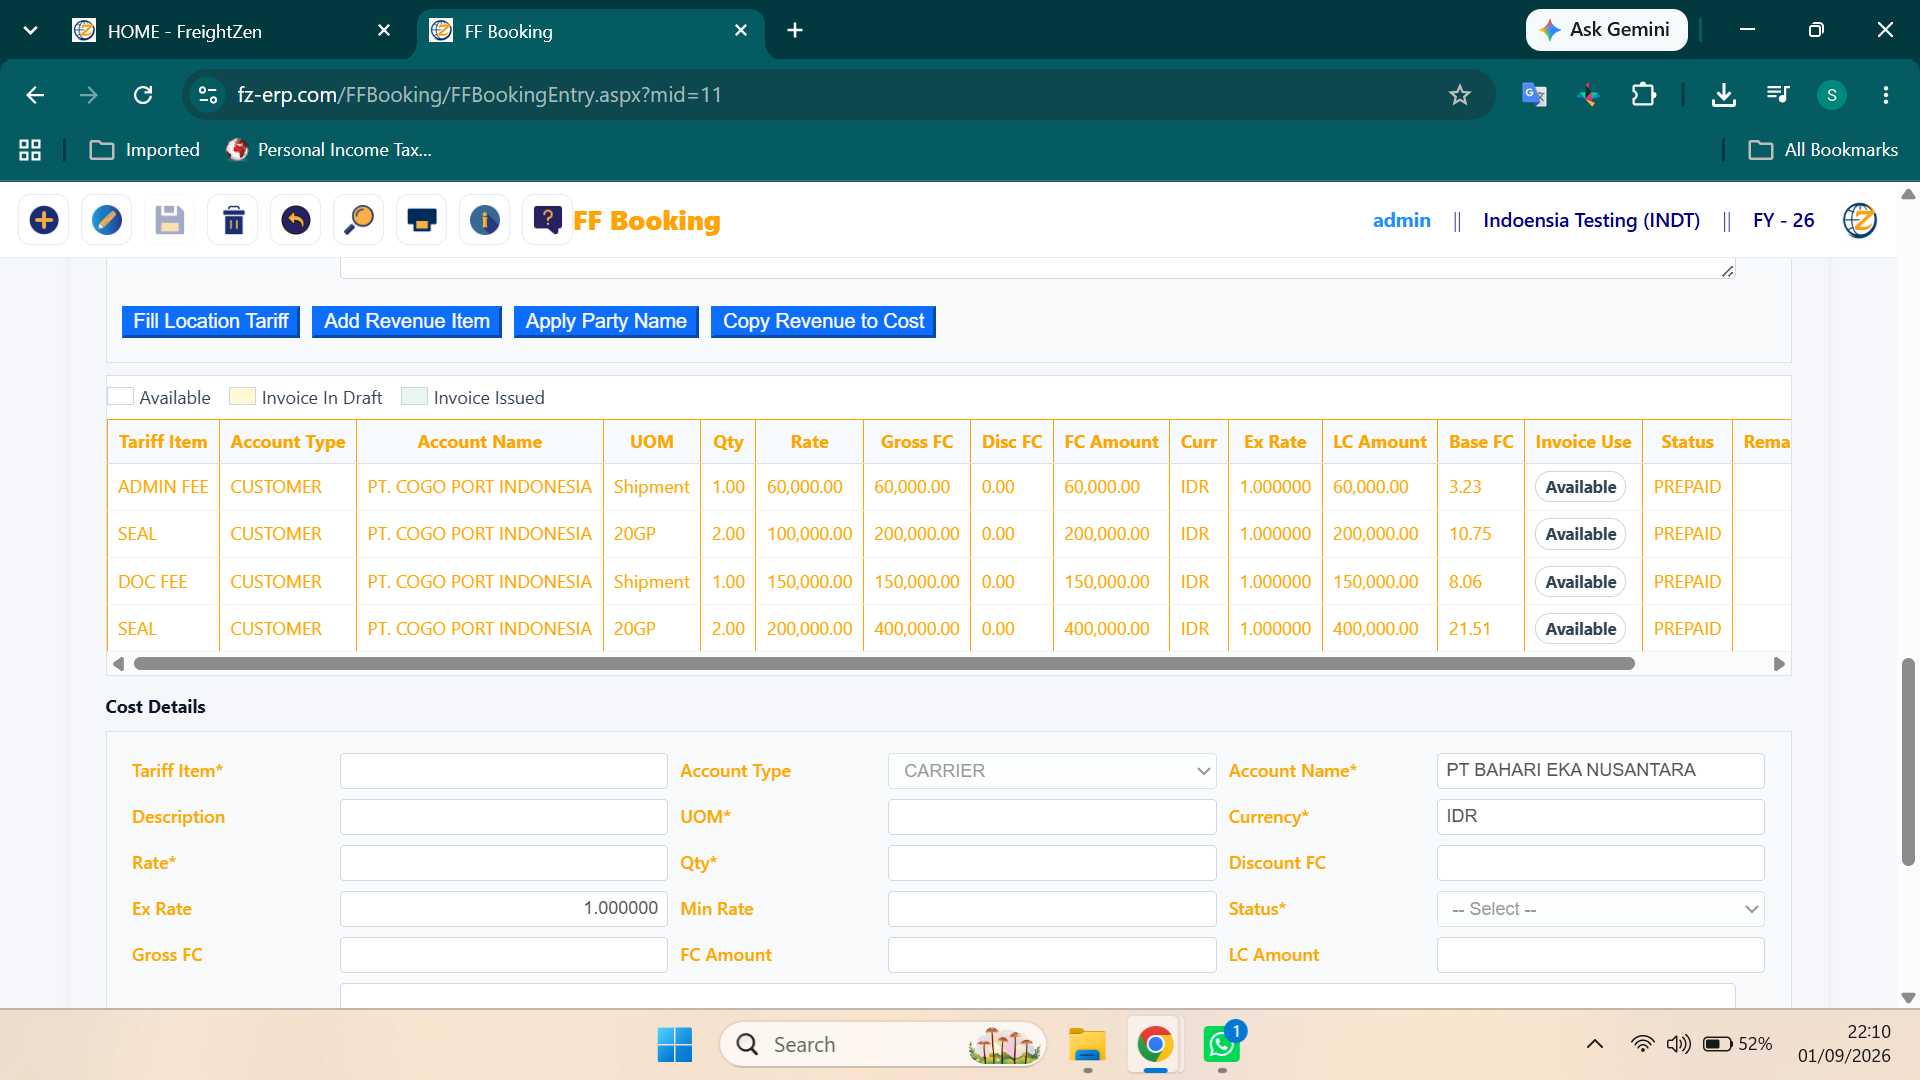Click the Add New record plus icon
Image resolution: width=1920 pixels, height=1080 pixels.
(x=44, y=220)
